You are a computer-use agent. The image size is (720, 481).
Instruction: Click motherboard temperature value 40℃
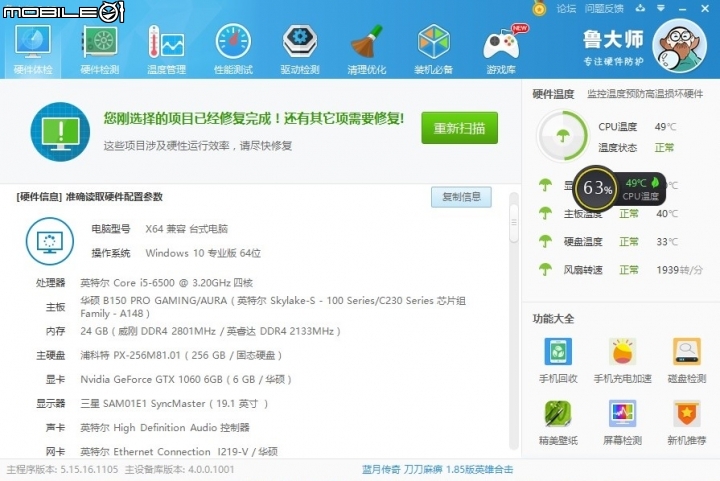pos(666,213)
